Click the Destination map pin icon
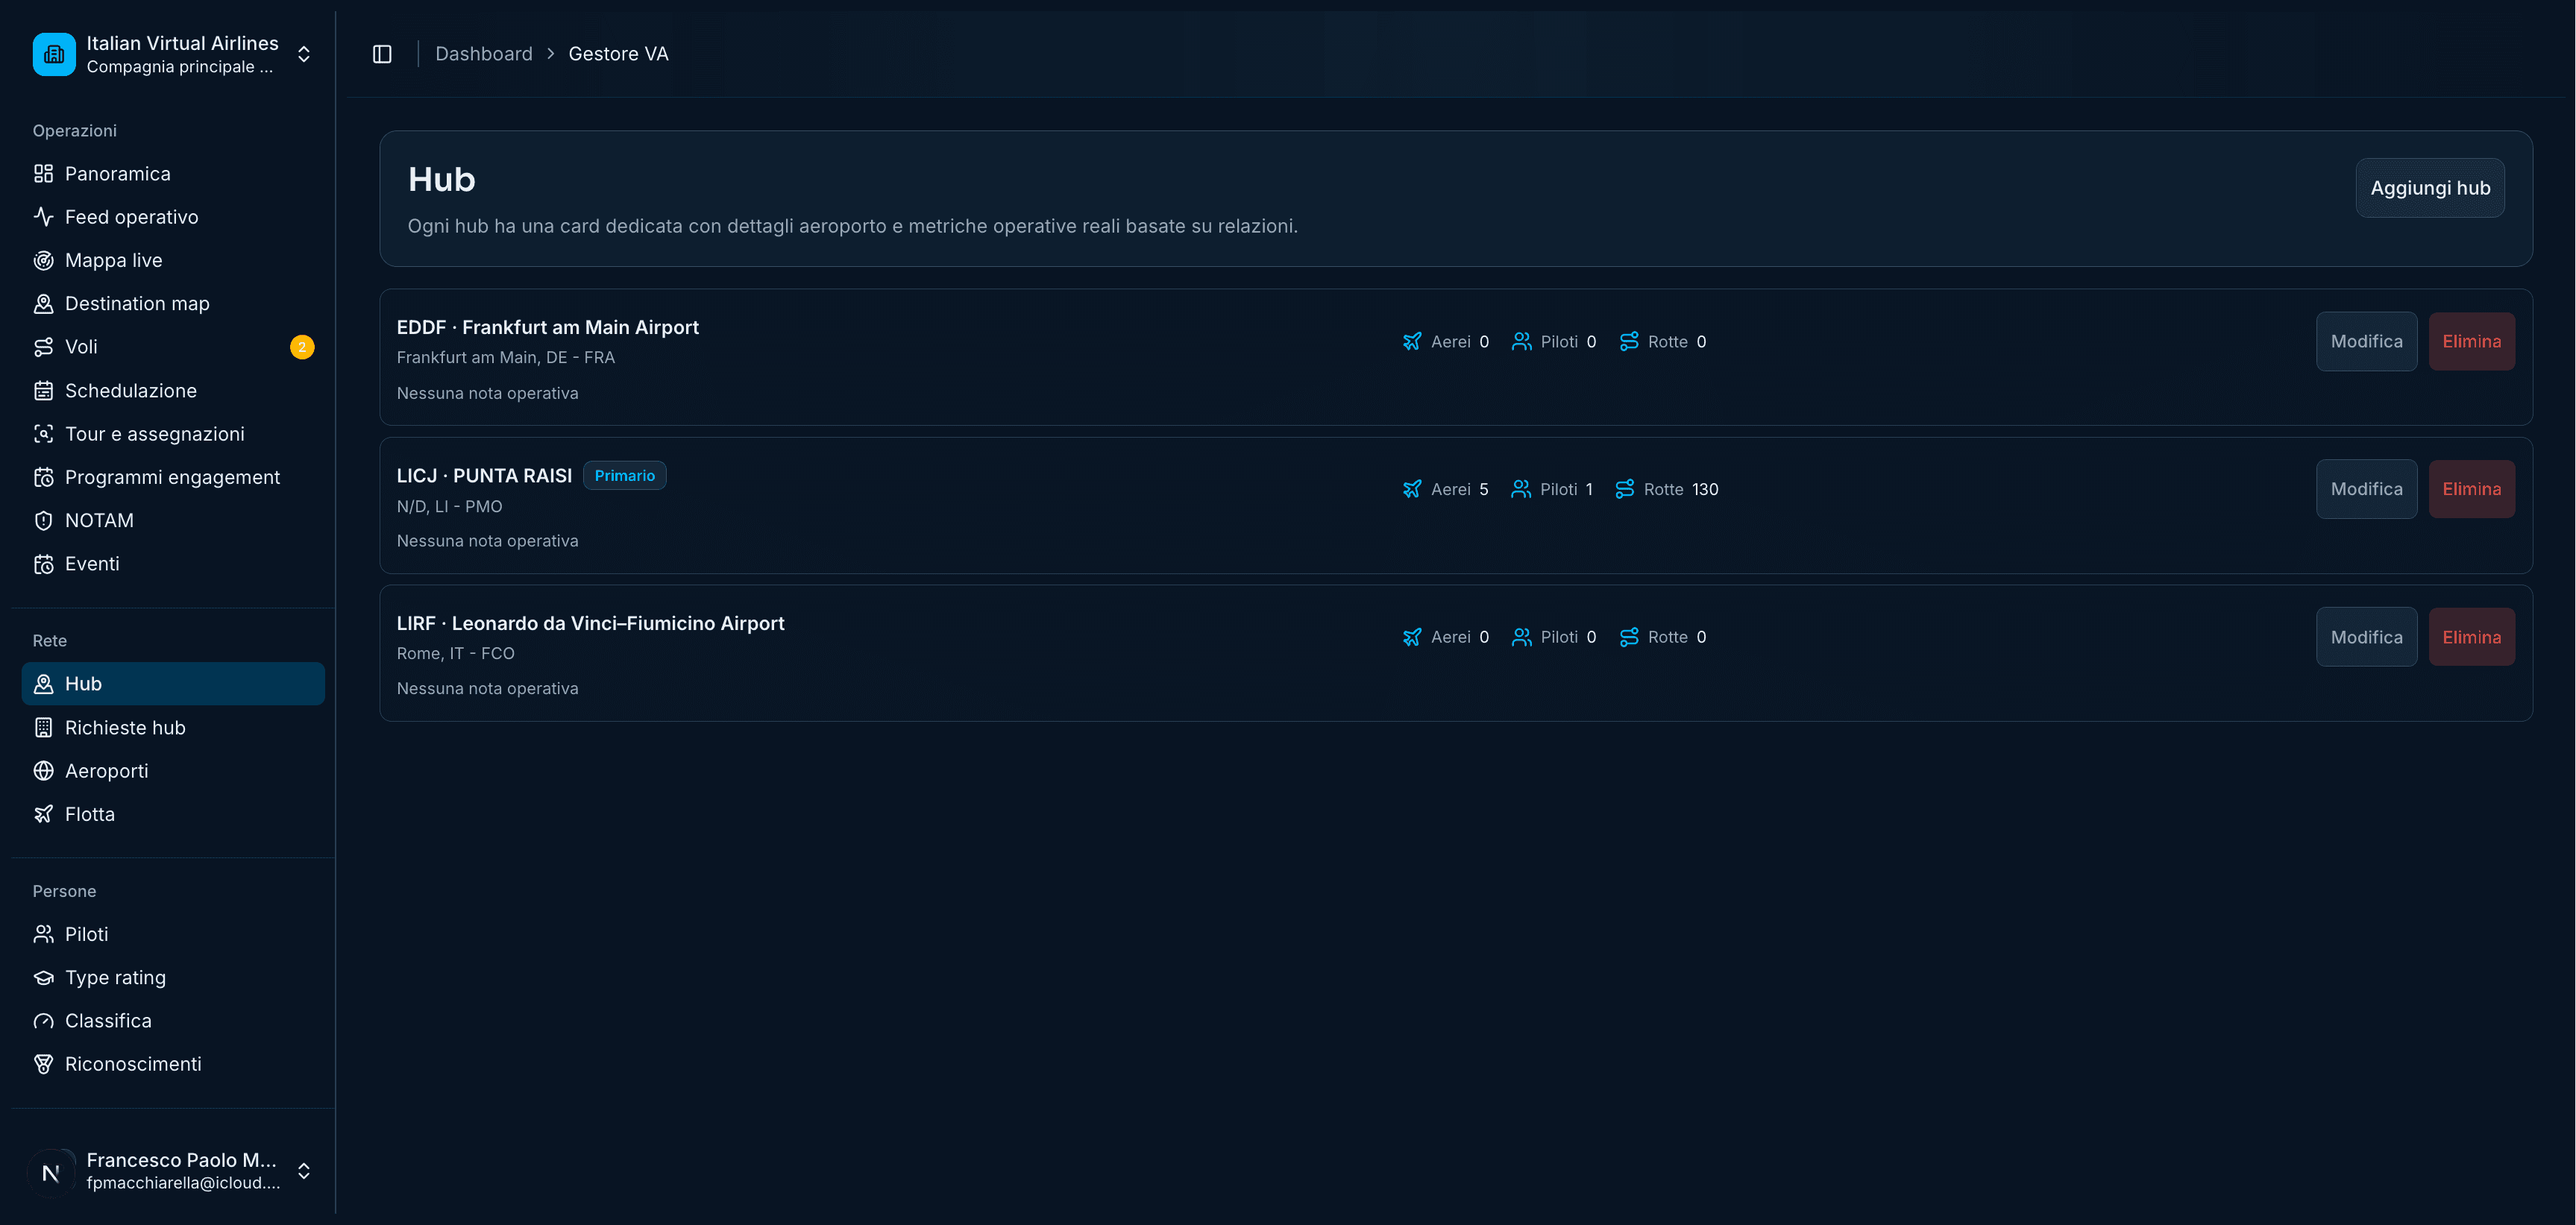This screenshot has width=2576, height=1225. tap(43, 304)
